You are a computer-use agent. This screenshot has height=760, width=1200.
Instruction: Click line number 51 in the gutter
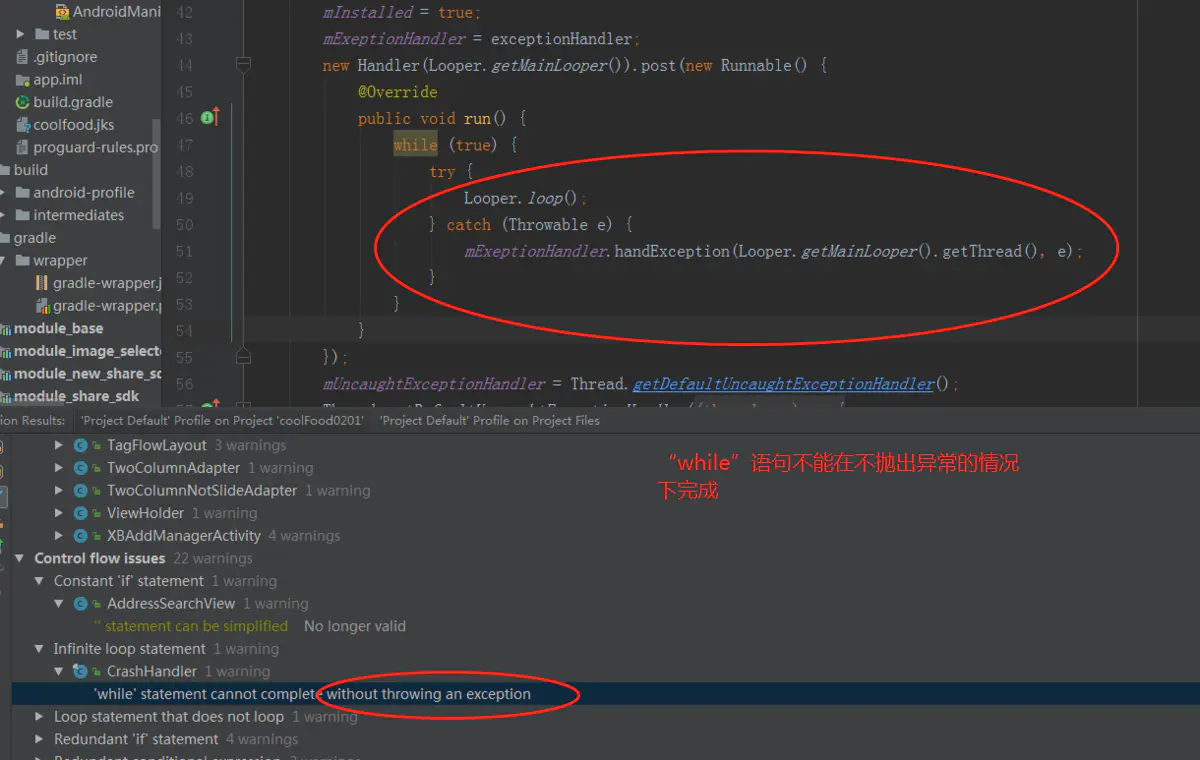click(x=184, y=251)
